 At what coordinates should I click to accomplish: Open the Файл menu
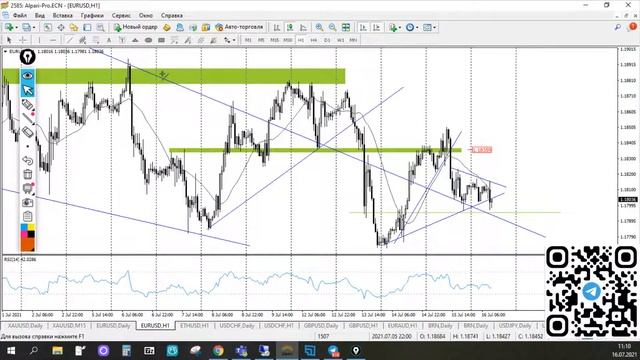coord(20,16)
